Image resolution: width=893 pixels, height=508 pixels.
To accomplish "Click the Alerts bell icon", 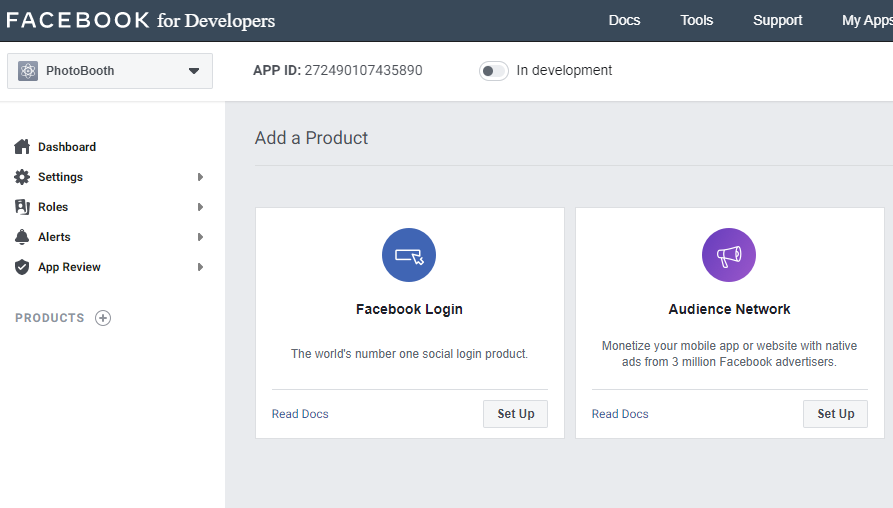I will [x=22, y=237].
